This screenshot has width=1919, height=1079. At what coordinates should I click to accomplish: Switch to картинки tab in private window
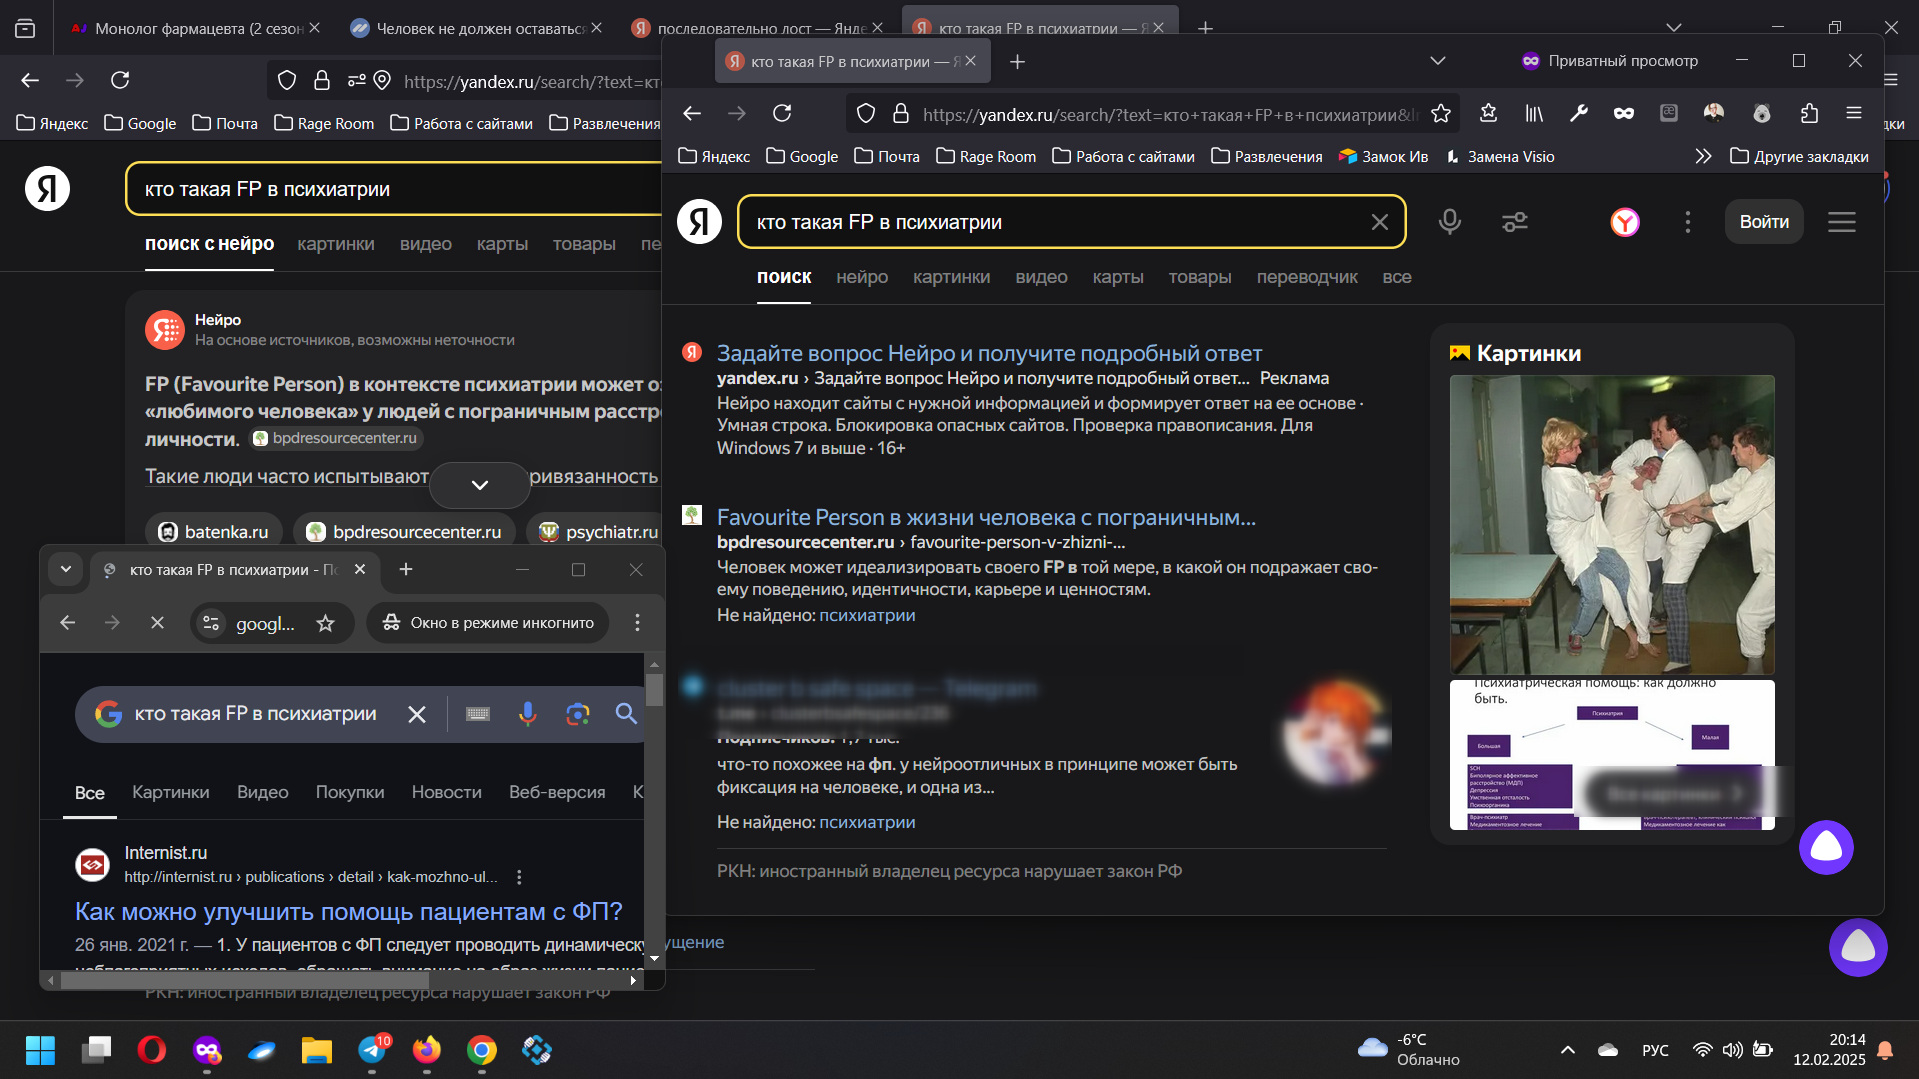point(951,277)
